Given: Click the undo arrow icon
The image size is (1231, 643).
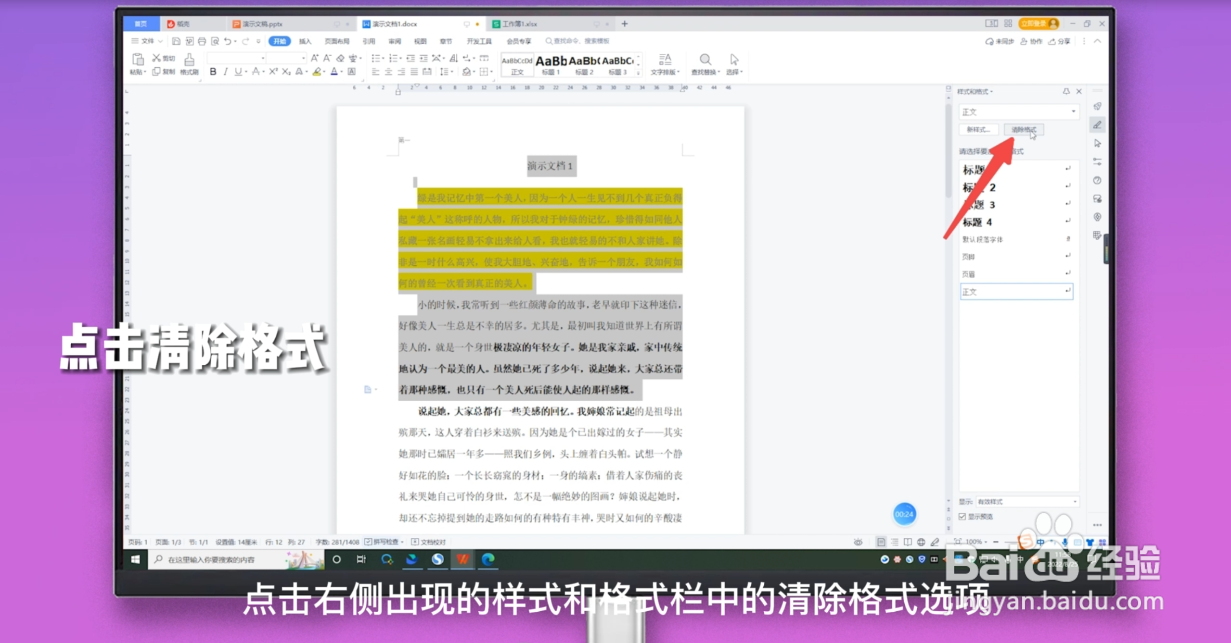Looking at the screenshot, I should [x=228, y=41].
